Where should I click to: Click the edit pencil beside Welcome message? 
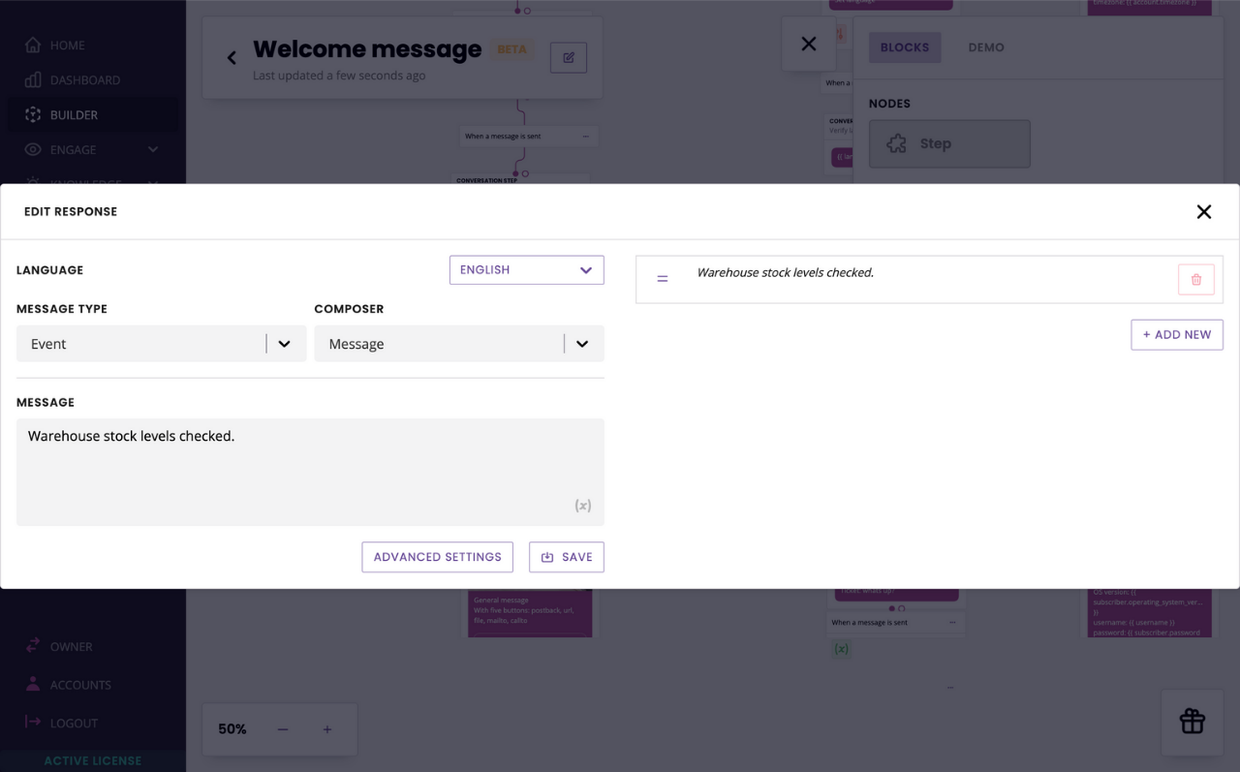[x=568, y=57]
